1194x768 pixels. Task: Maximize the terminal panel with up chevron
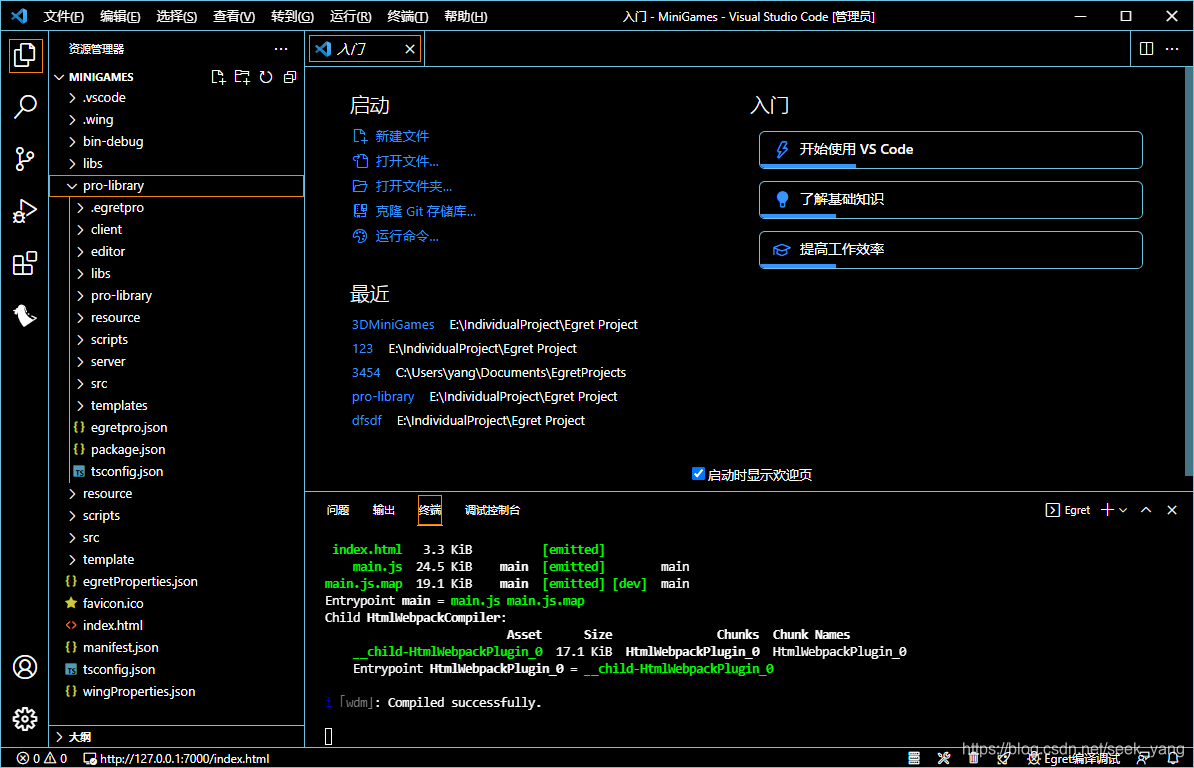click(x=1146, y=510)
